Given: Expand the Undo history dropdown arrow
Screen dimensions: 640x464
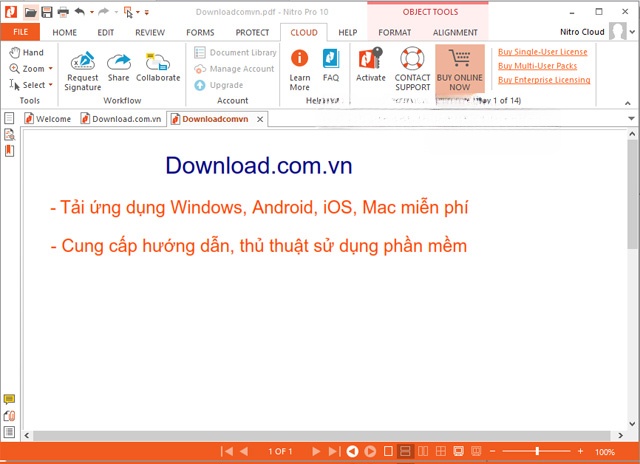Looking at the screenshot, I should [92, 12].
